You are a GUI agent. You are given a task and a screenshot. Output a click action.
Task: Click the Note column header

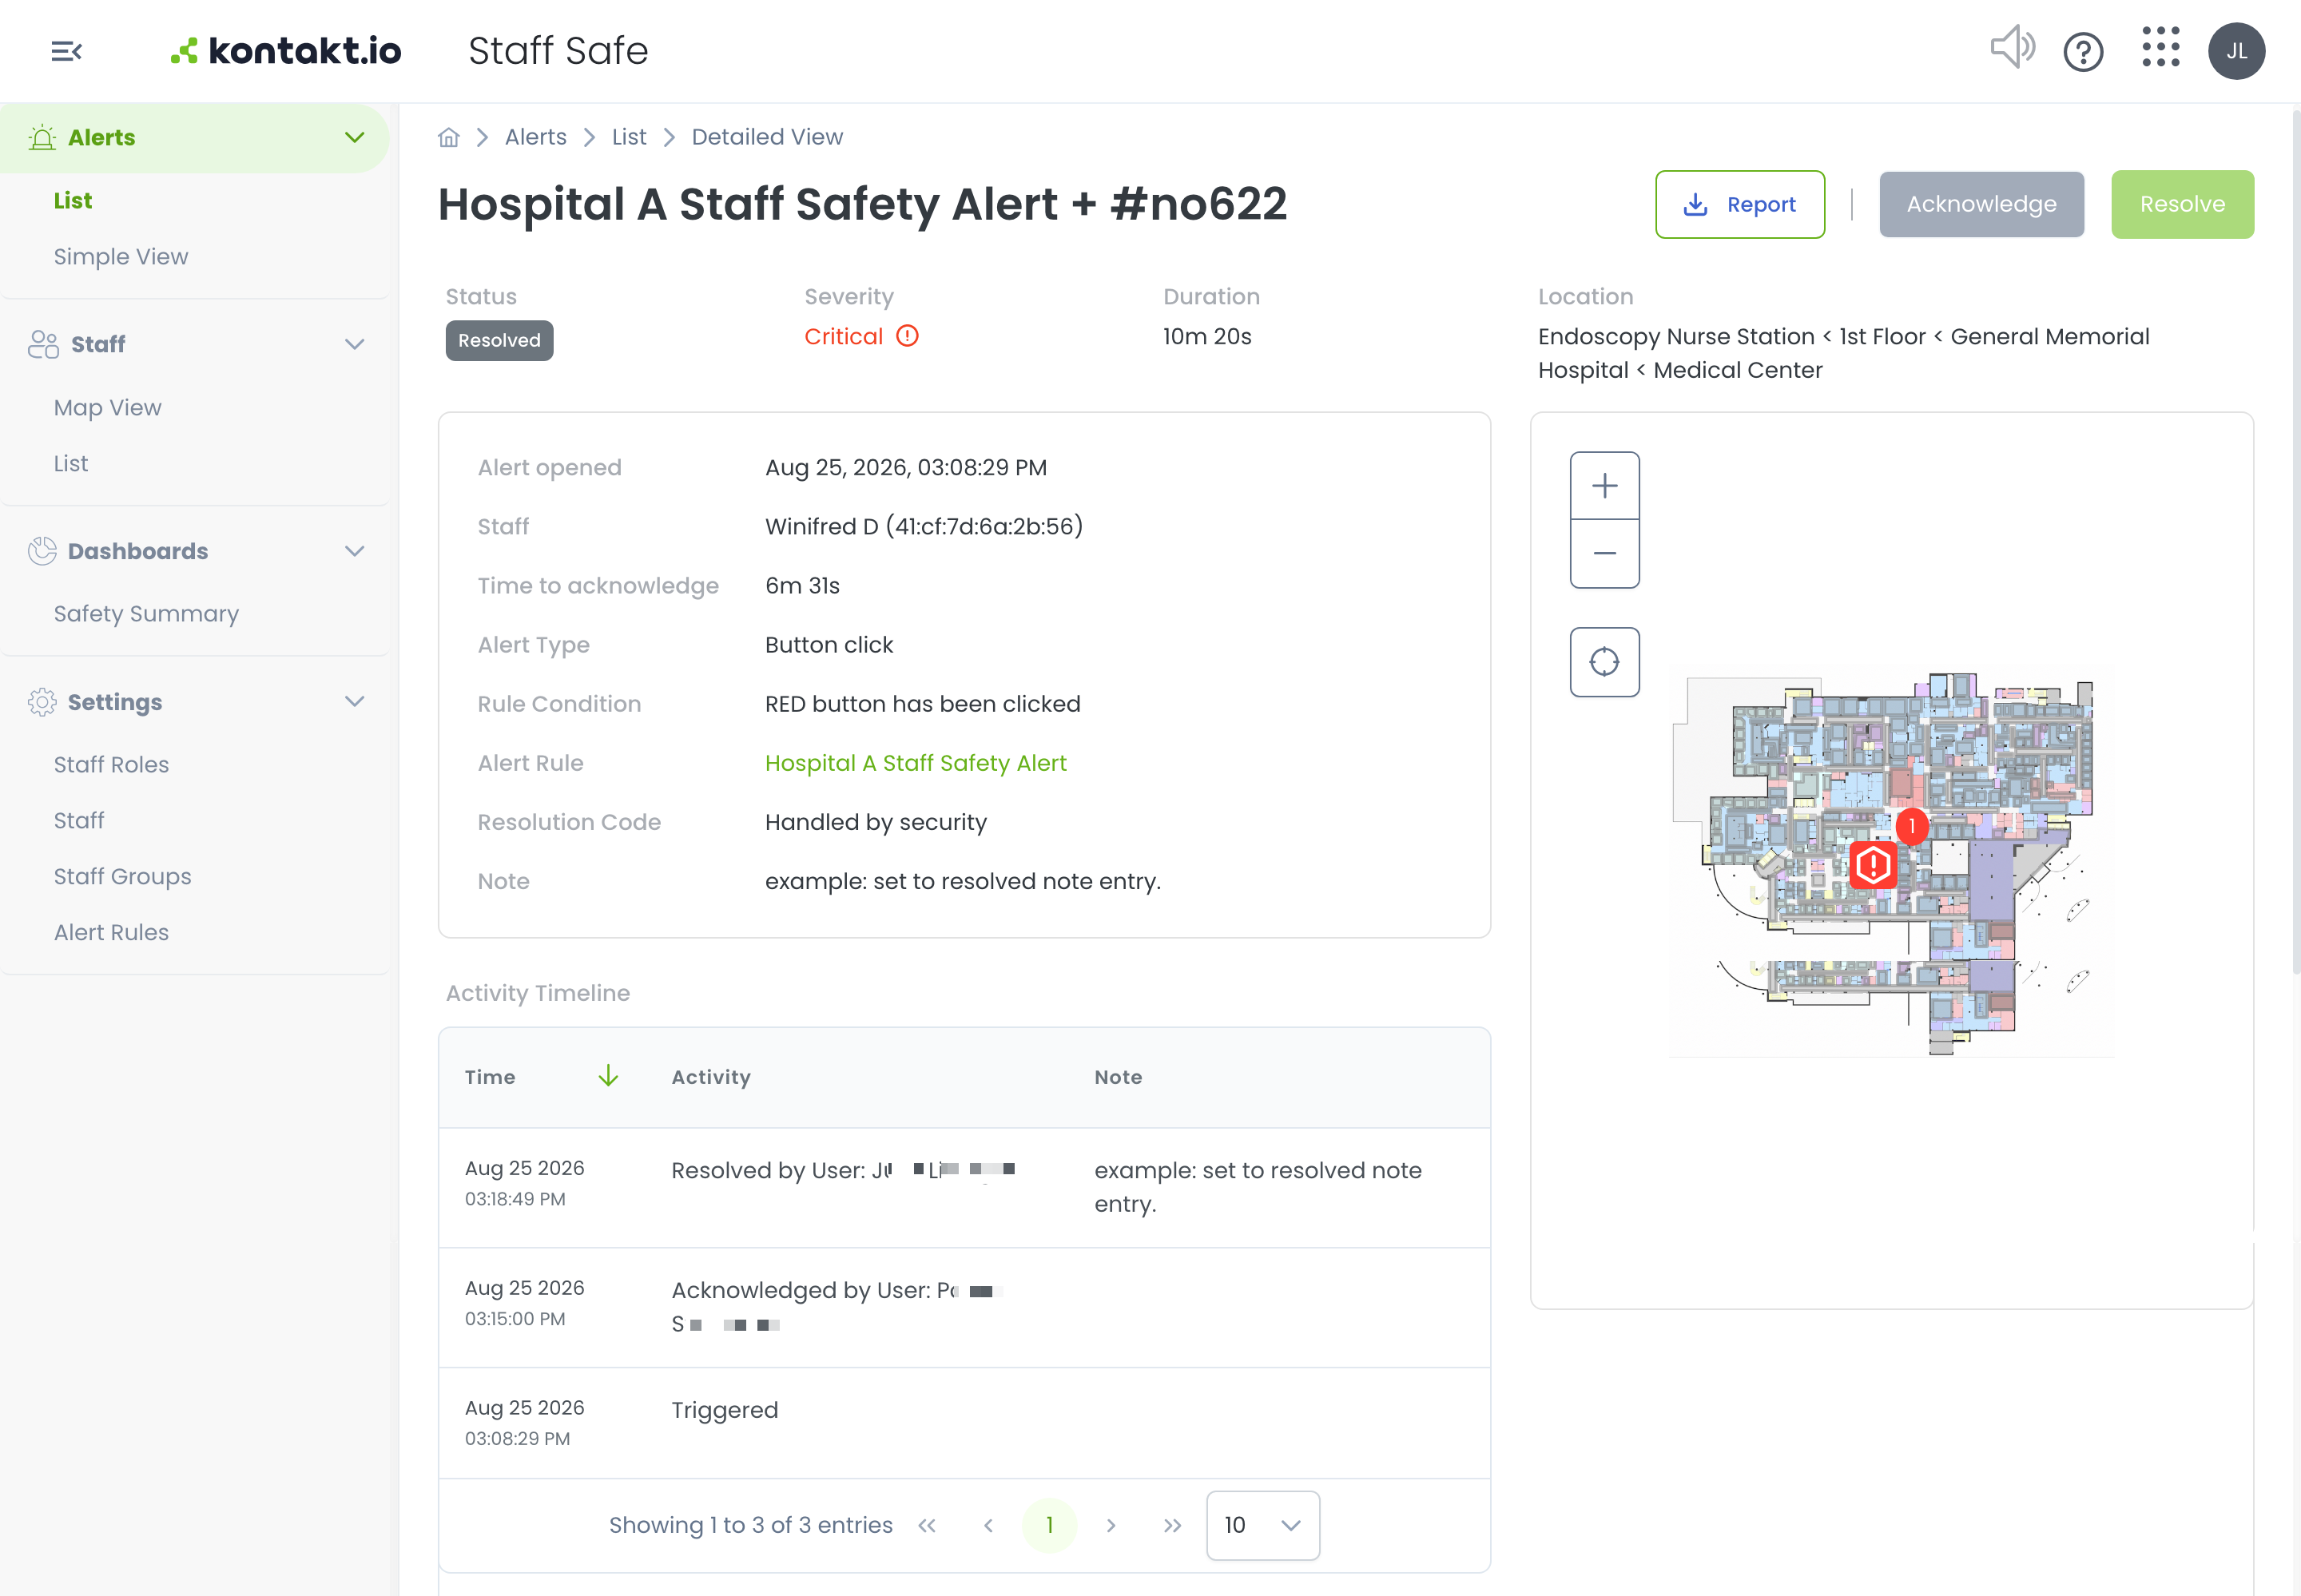tap(1118, 1077)
